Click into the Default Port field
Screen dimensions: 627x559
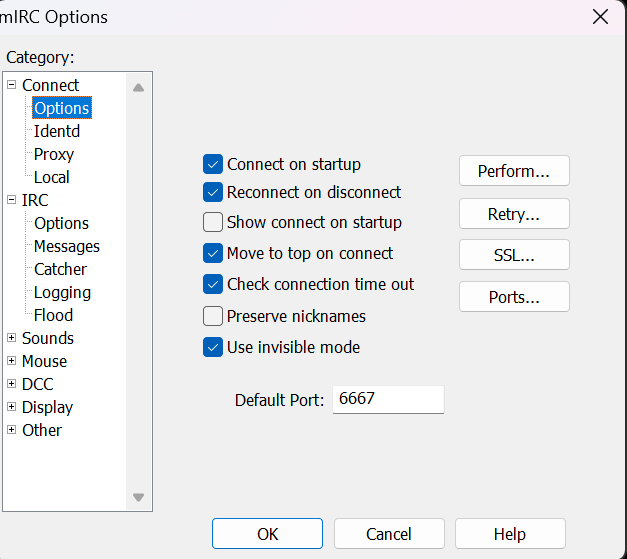coord(387,399)
